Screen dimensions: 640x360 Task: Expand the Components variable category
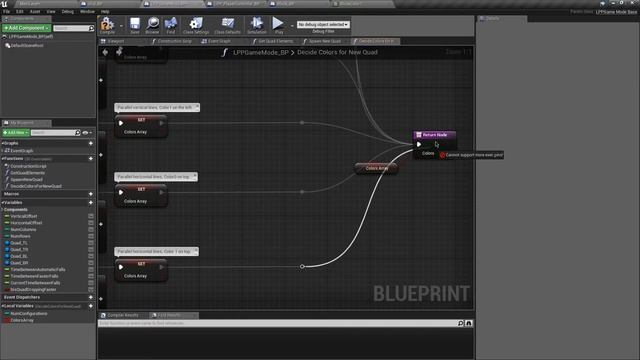pos(2,209)
